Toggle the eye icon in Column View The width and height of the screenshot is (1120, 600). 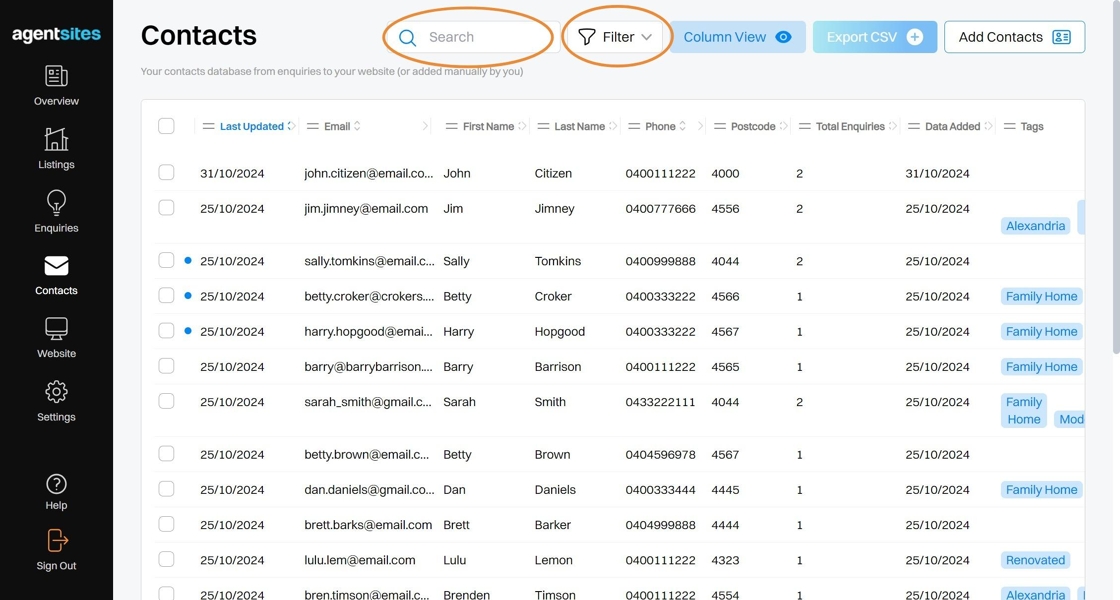click(784, 37)
